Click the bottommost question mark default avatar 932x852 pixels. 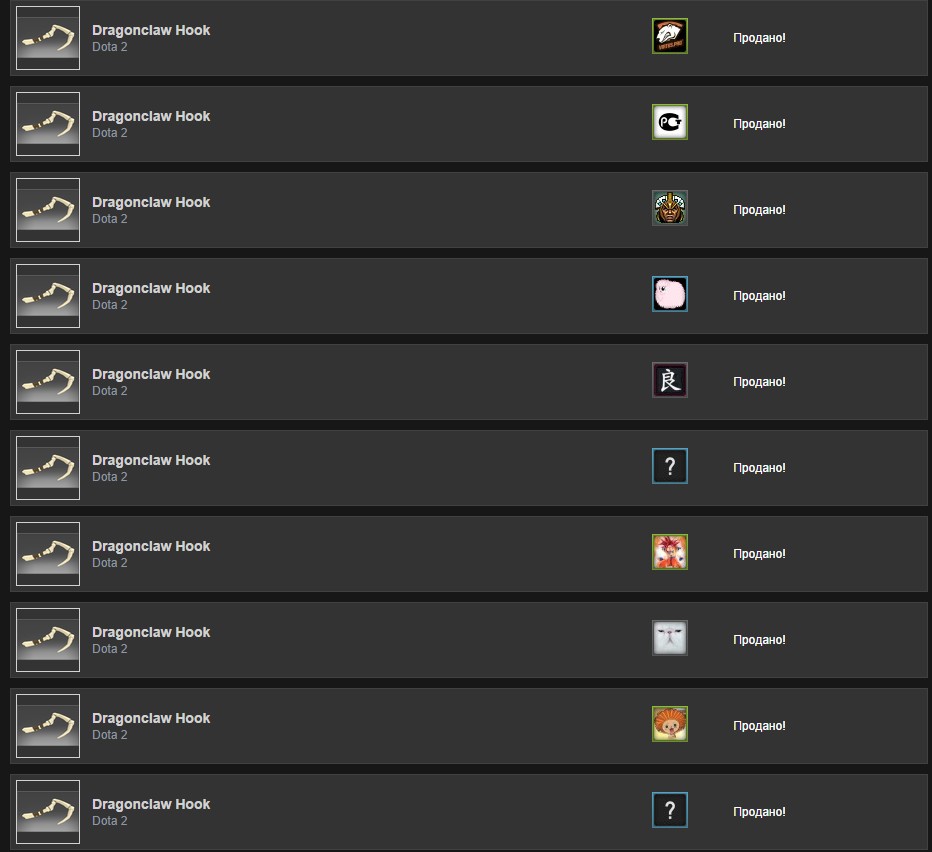point(669,810)
